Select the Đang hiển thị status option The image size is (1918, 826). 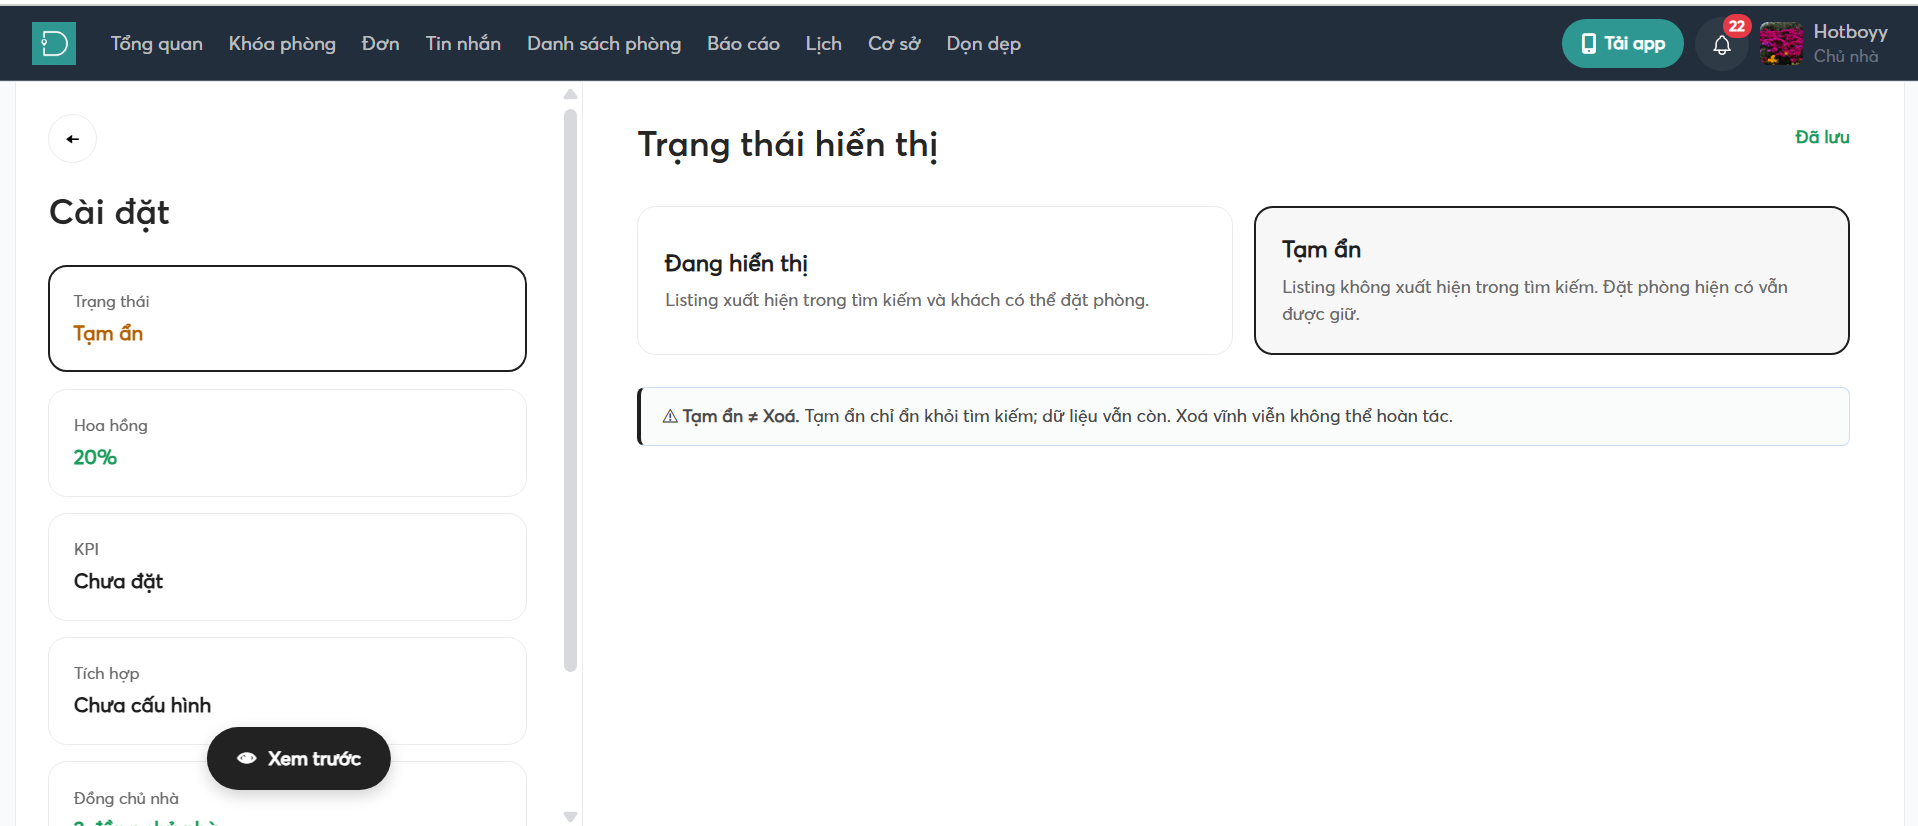935,280
